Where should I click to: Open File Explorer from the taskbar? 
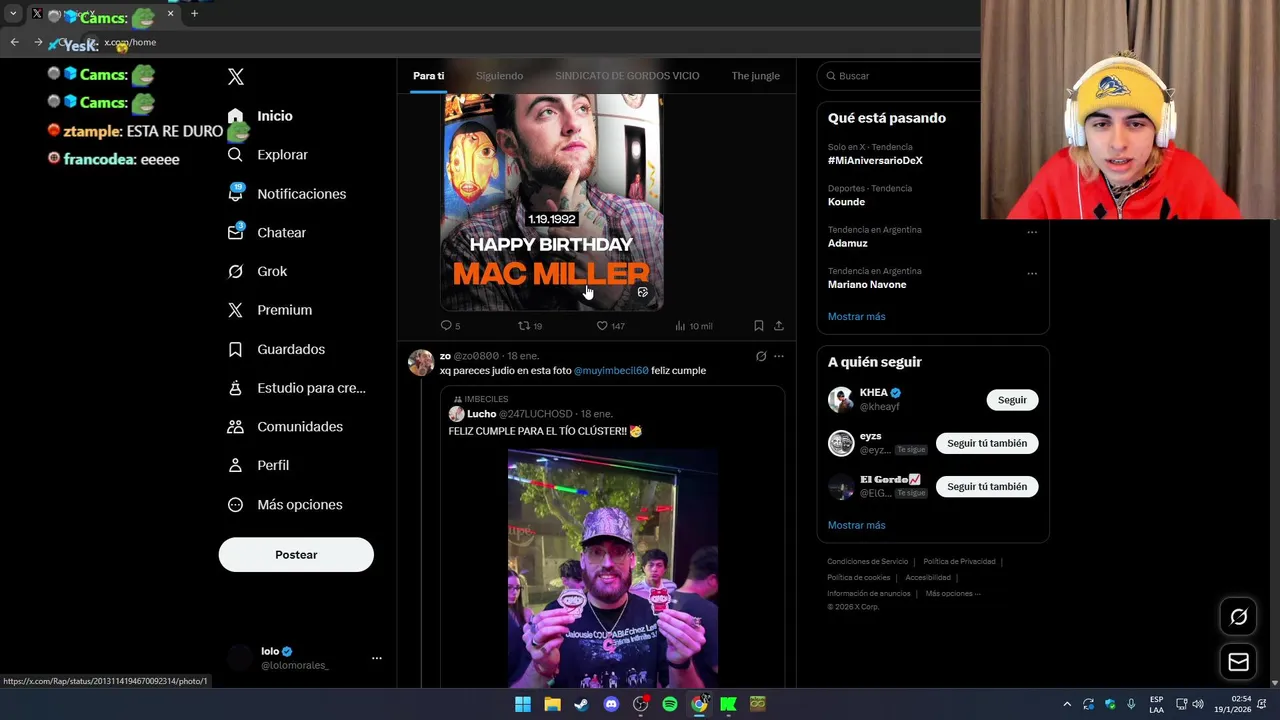point(552,704)
